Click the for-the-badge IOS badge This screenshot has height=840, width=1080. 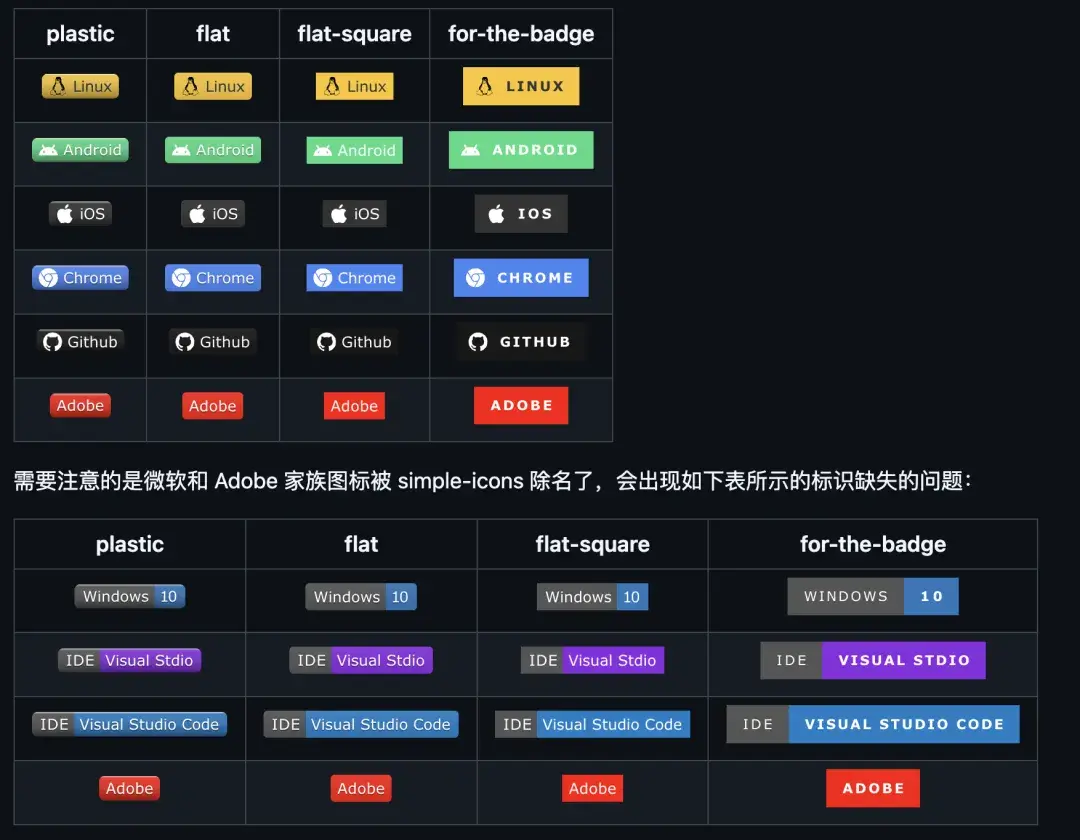click(x=521, y=213)
